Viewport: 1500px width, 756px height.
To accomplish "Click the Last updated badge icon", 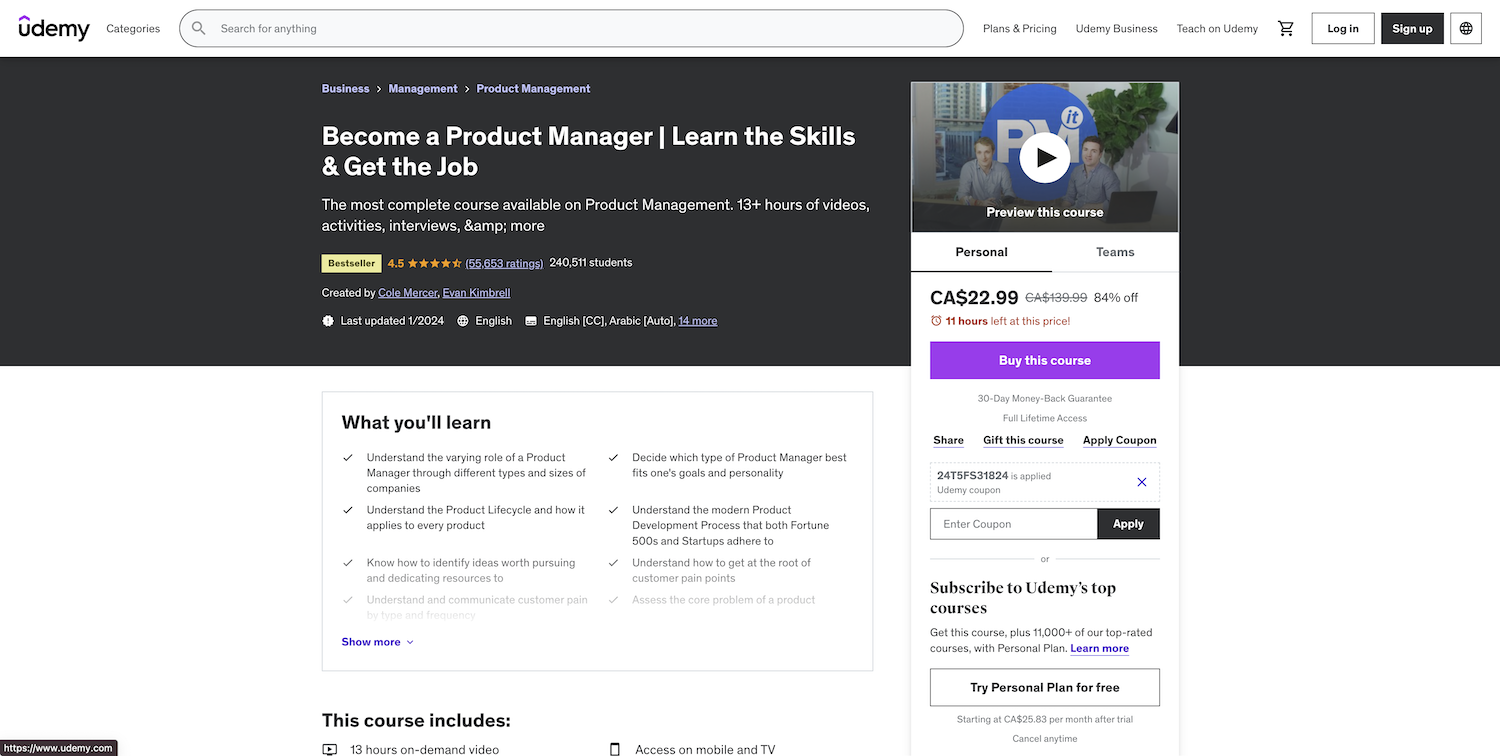I will (328, 321).
